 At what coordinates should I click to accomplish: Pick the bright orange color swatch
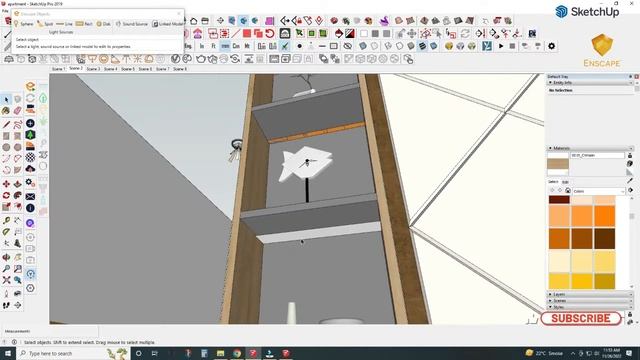coord(604,216)
